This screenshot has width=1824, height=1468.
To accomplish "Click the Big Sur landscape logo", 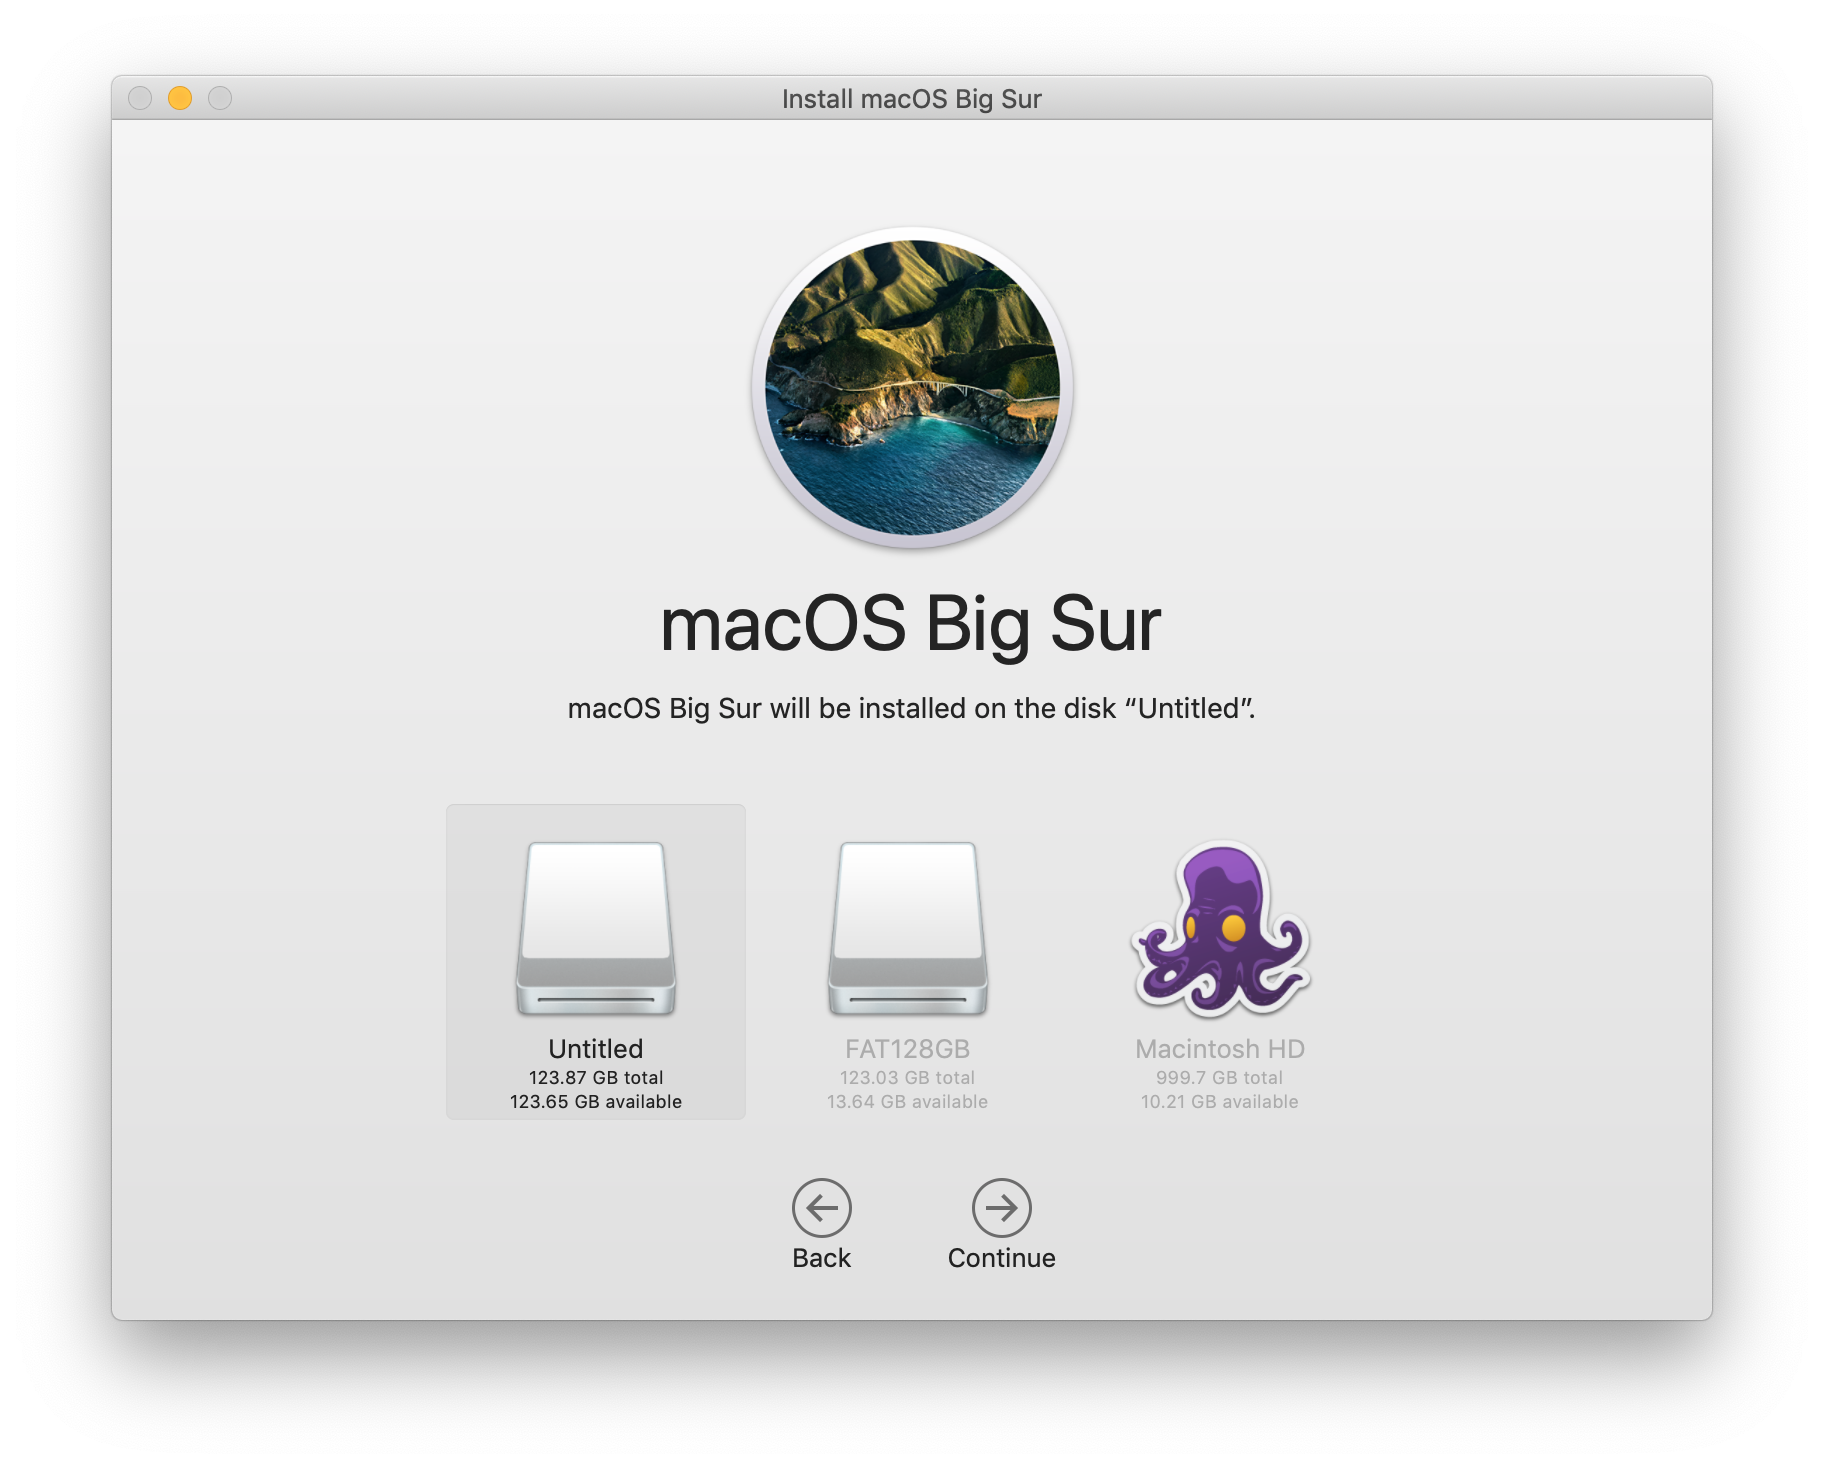I will [x=912, y=388].
